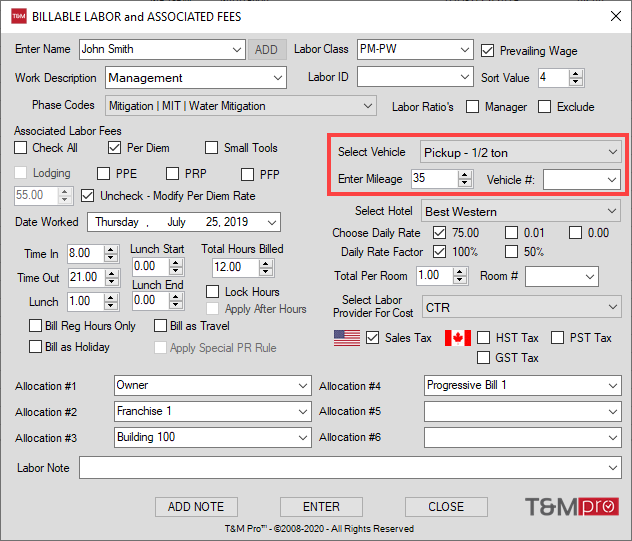Close the Billable Labor dialog window
Viewport: 632px width, 541px height.
point(615,16)
